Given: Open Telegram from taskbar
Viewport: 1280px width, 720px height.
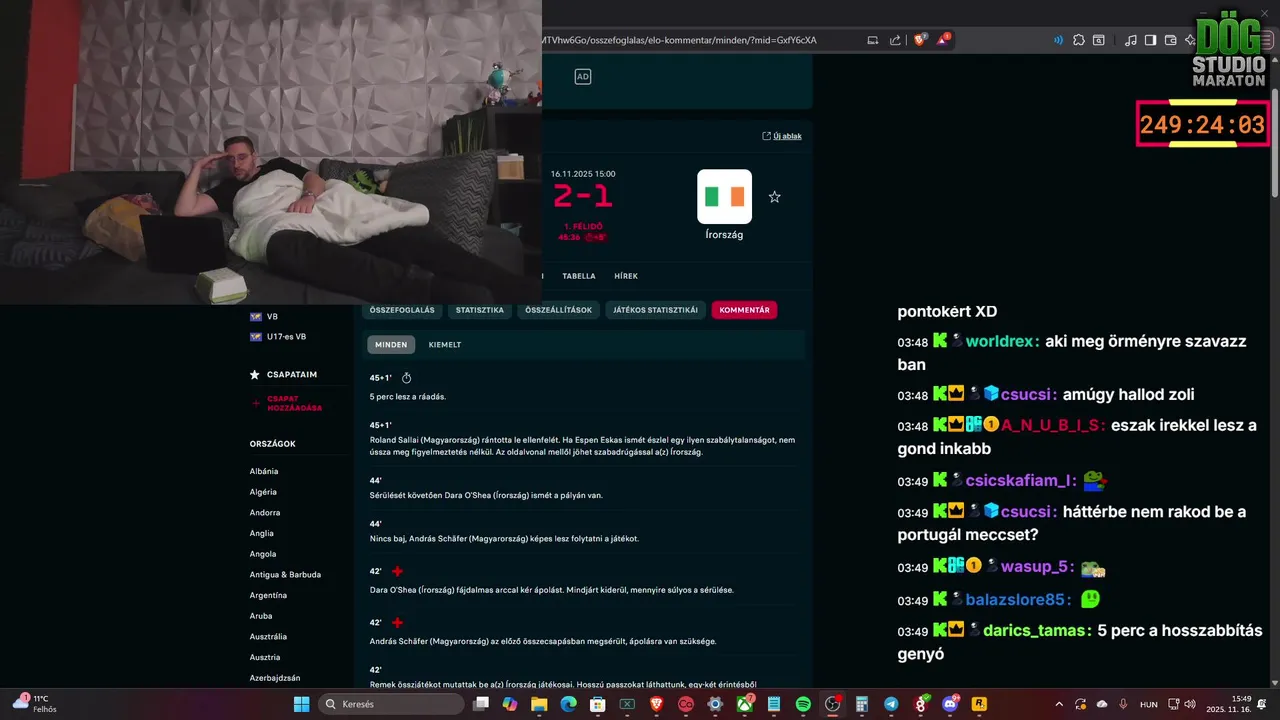Looking at the screenshot, I should (x=891, y=704).
